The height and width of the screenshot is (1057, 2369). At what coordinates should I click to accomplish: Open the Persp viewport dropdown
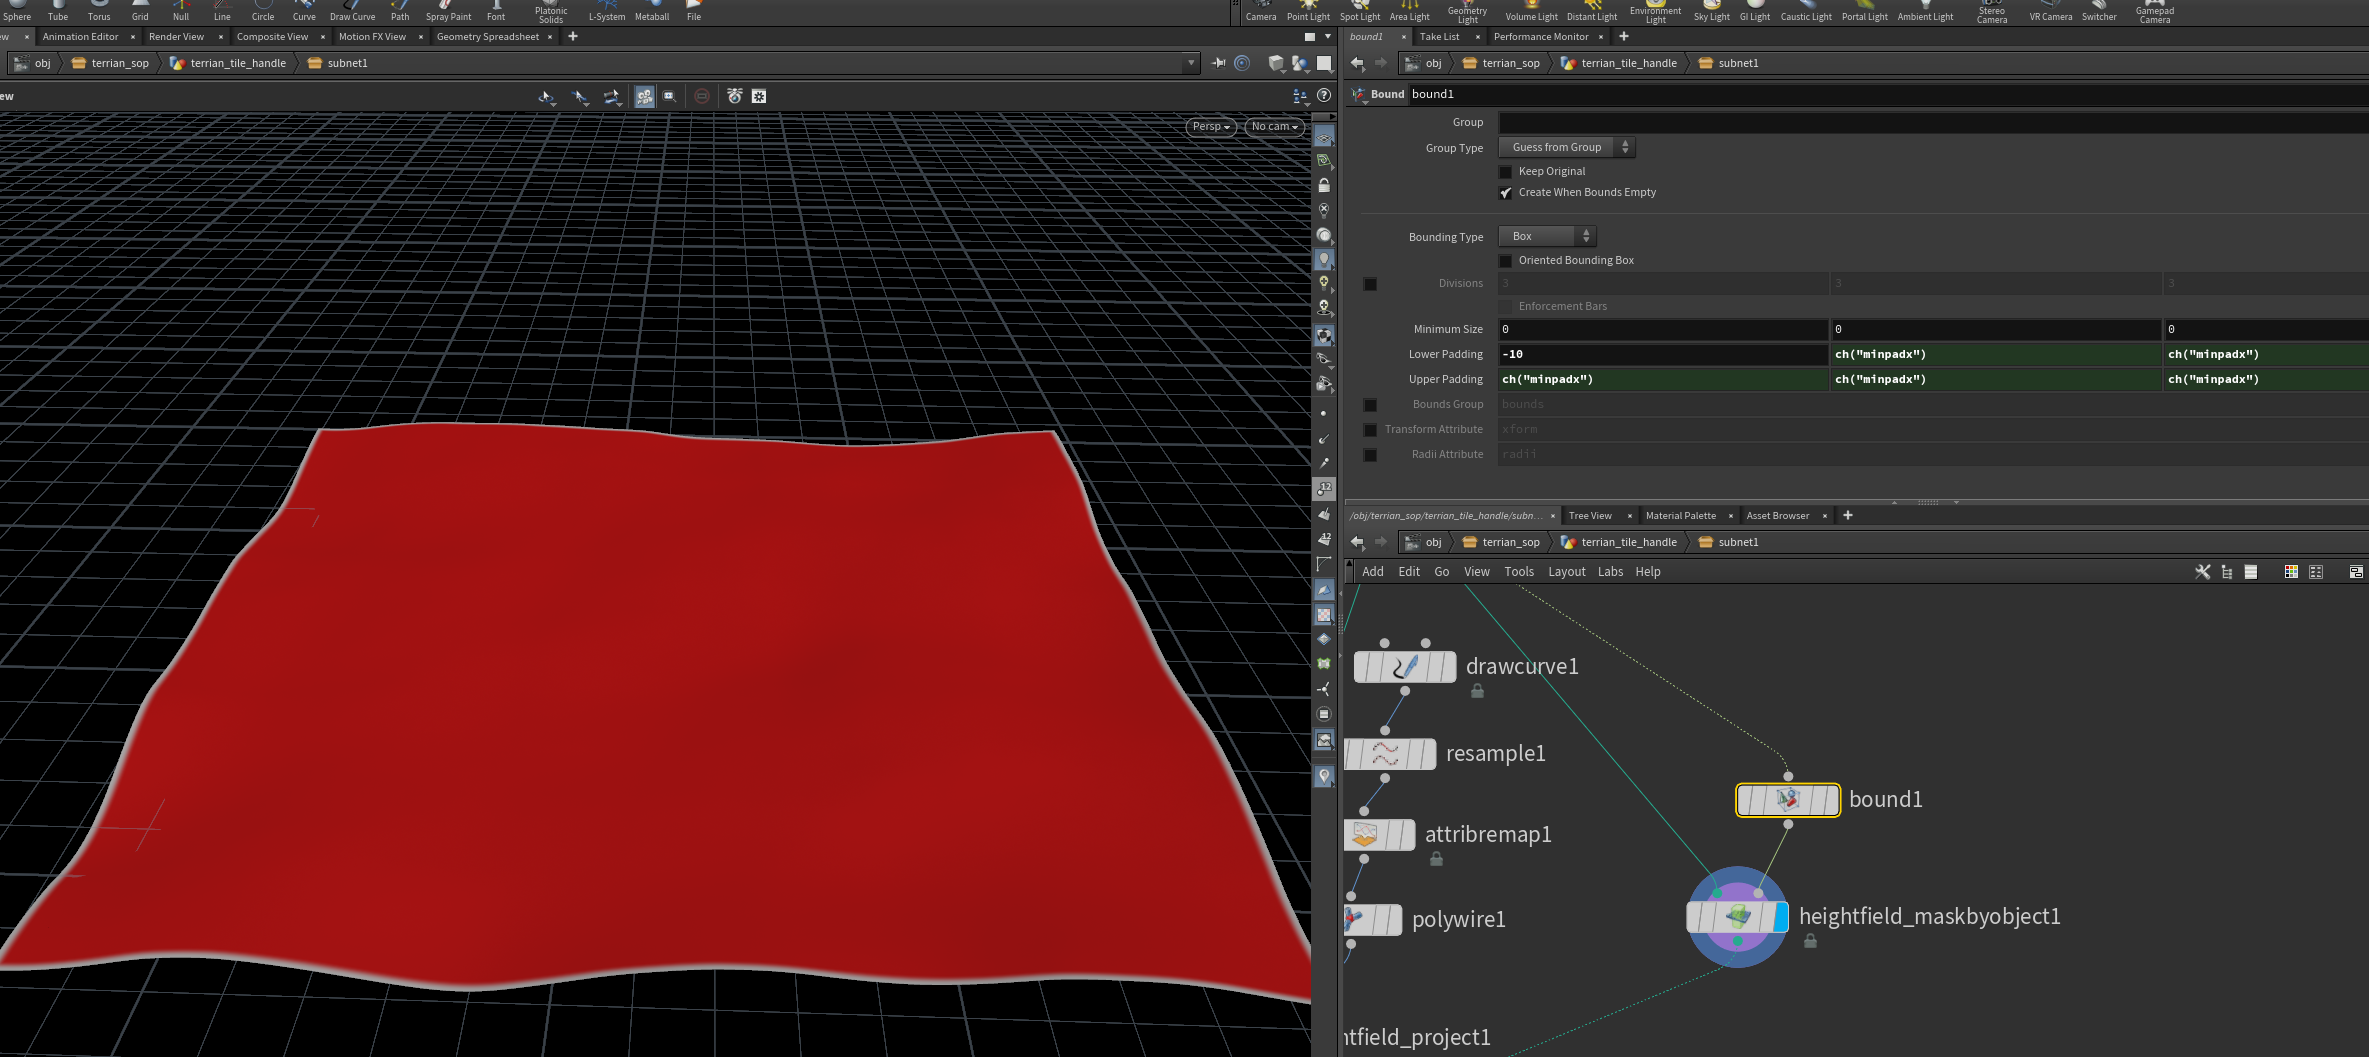(1211, 127)
